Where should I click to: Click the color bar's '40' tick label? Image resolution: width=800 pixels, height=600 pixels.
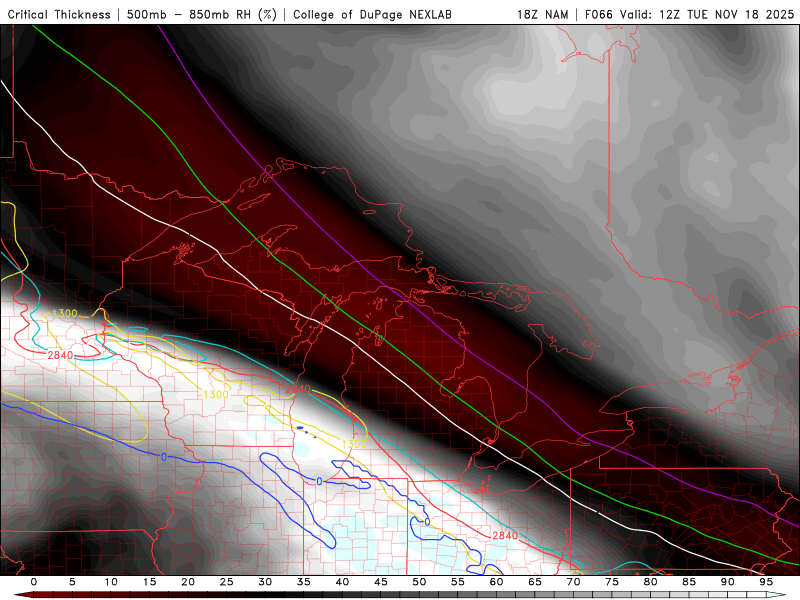[342, 582]
